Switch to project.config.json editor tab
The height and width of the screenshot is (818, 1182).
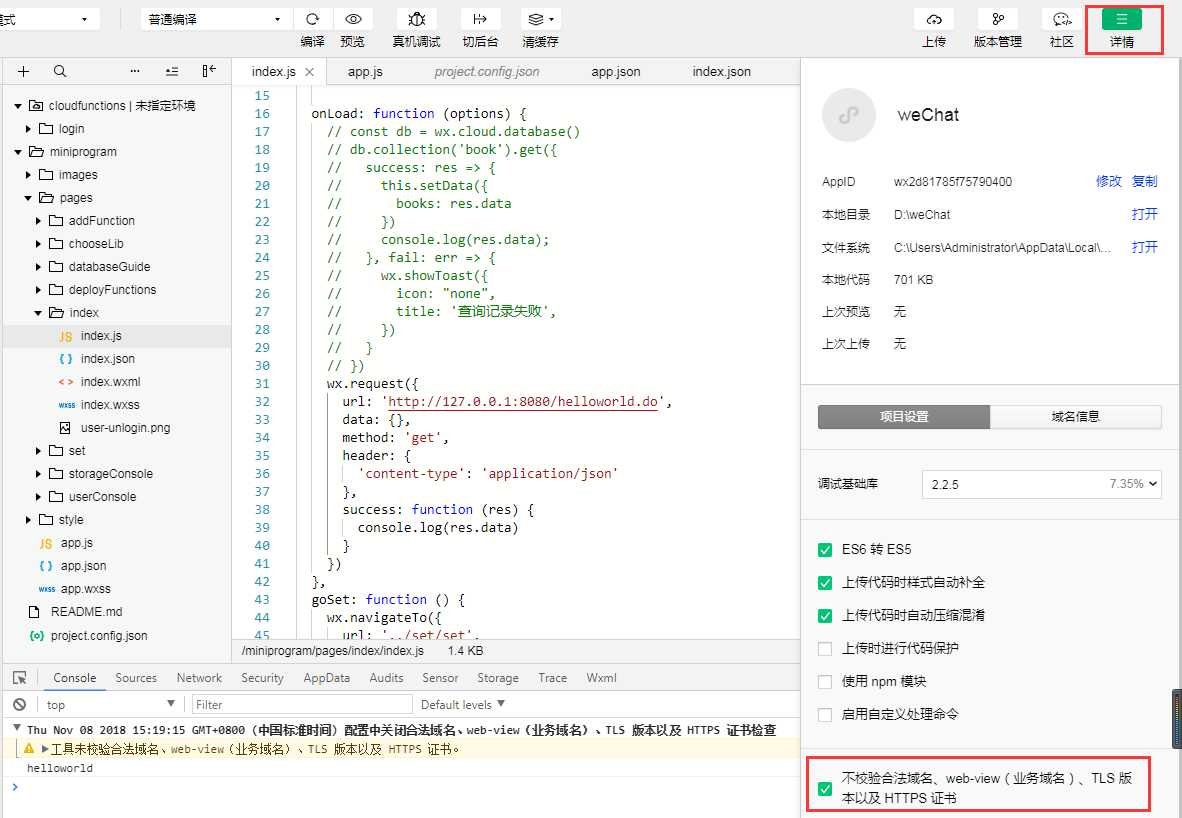[x=487, y=72]
